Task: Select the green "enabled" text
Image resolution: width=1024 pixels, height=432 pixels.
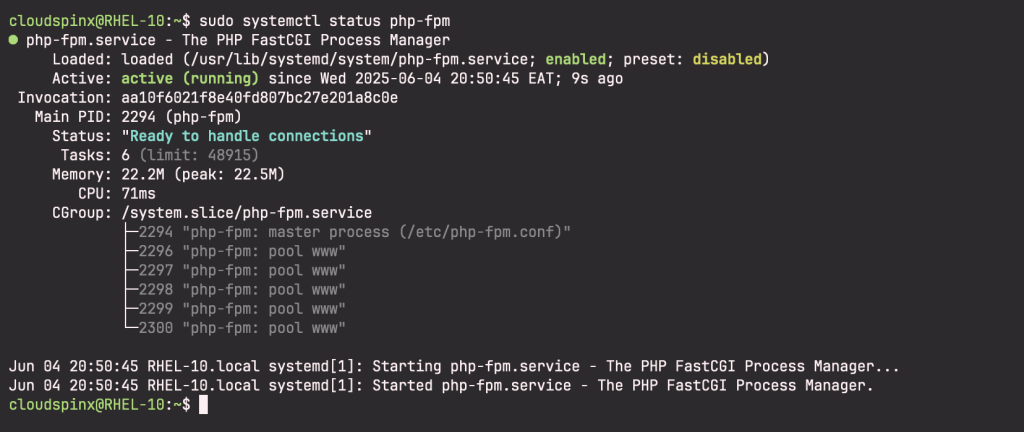Action: [576, 59]
